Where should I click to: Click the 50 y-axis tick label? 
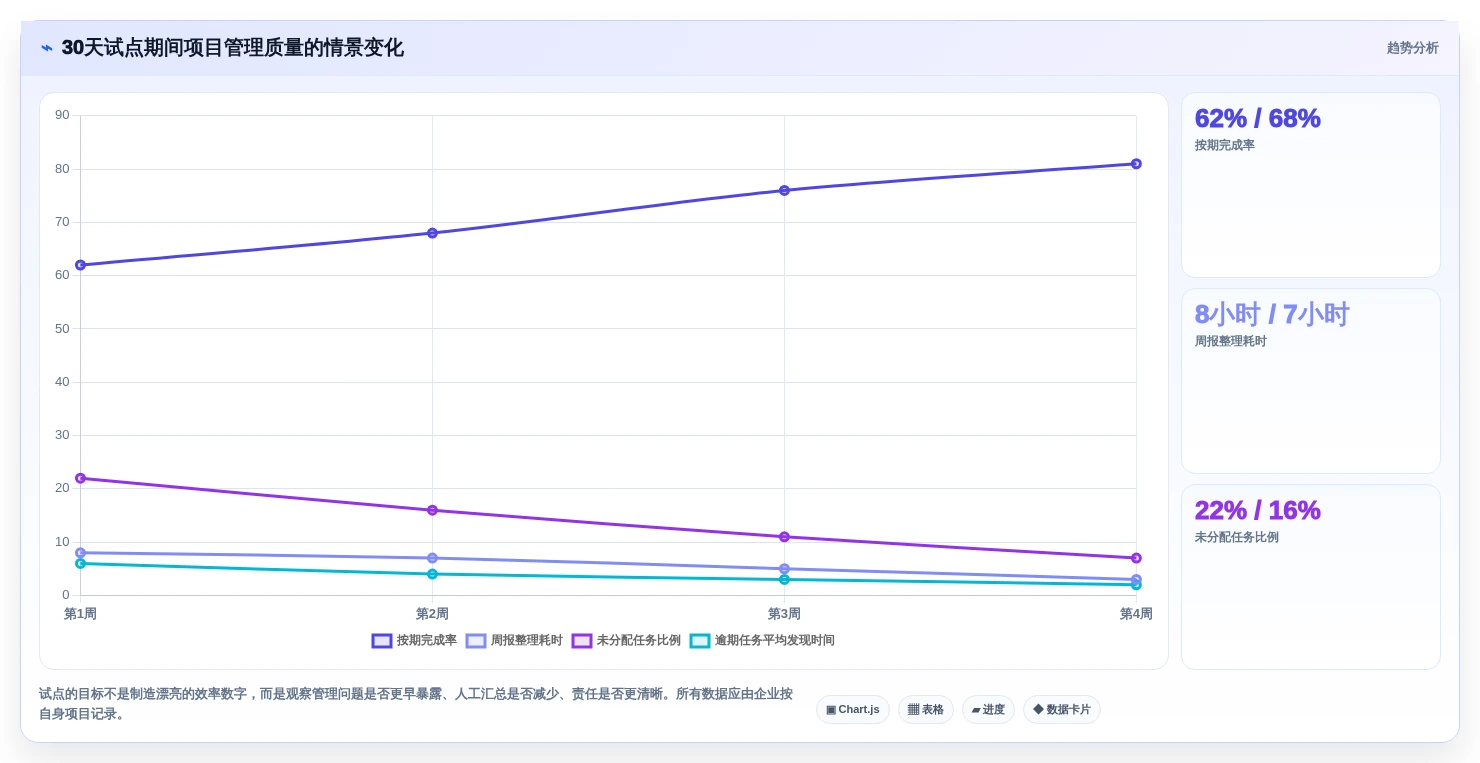pyautogui.click(x=62, y=328)
